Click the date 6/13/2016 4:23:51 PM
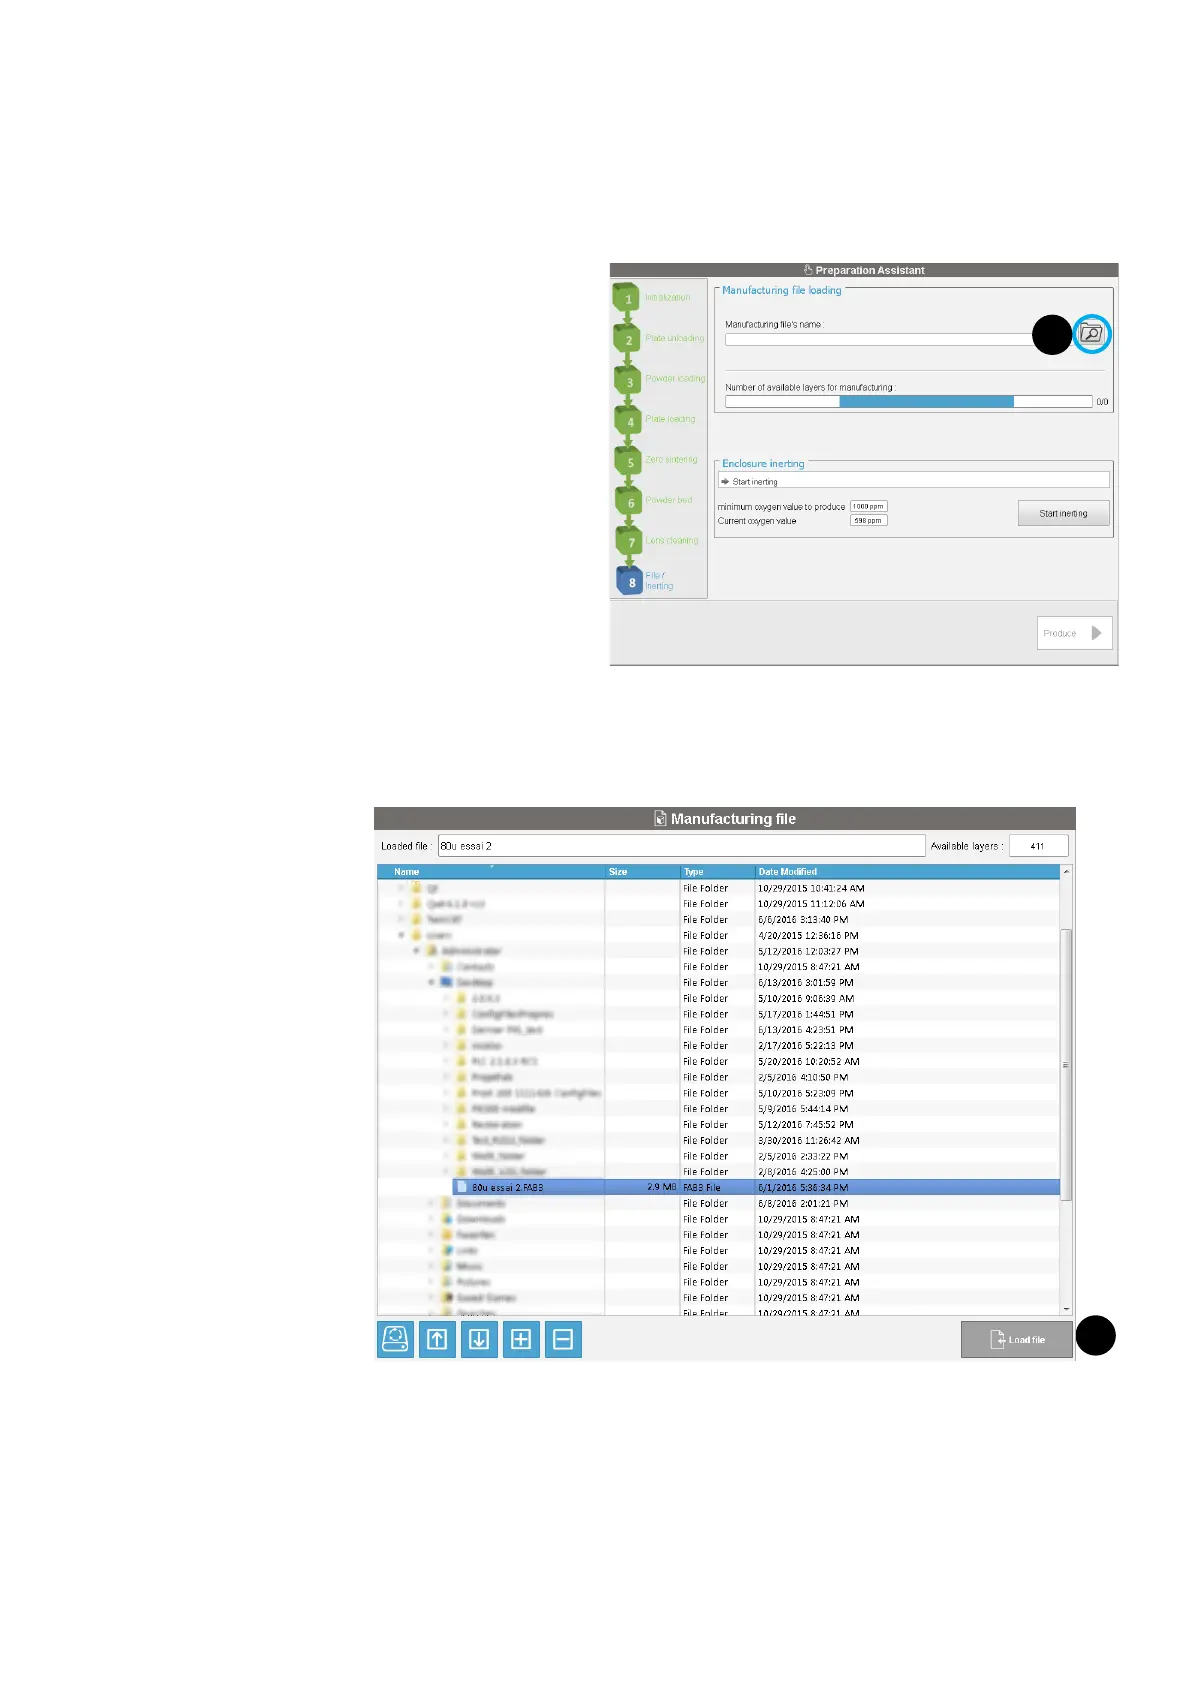1191x1684 pixels. coord(806,1030)
